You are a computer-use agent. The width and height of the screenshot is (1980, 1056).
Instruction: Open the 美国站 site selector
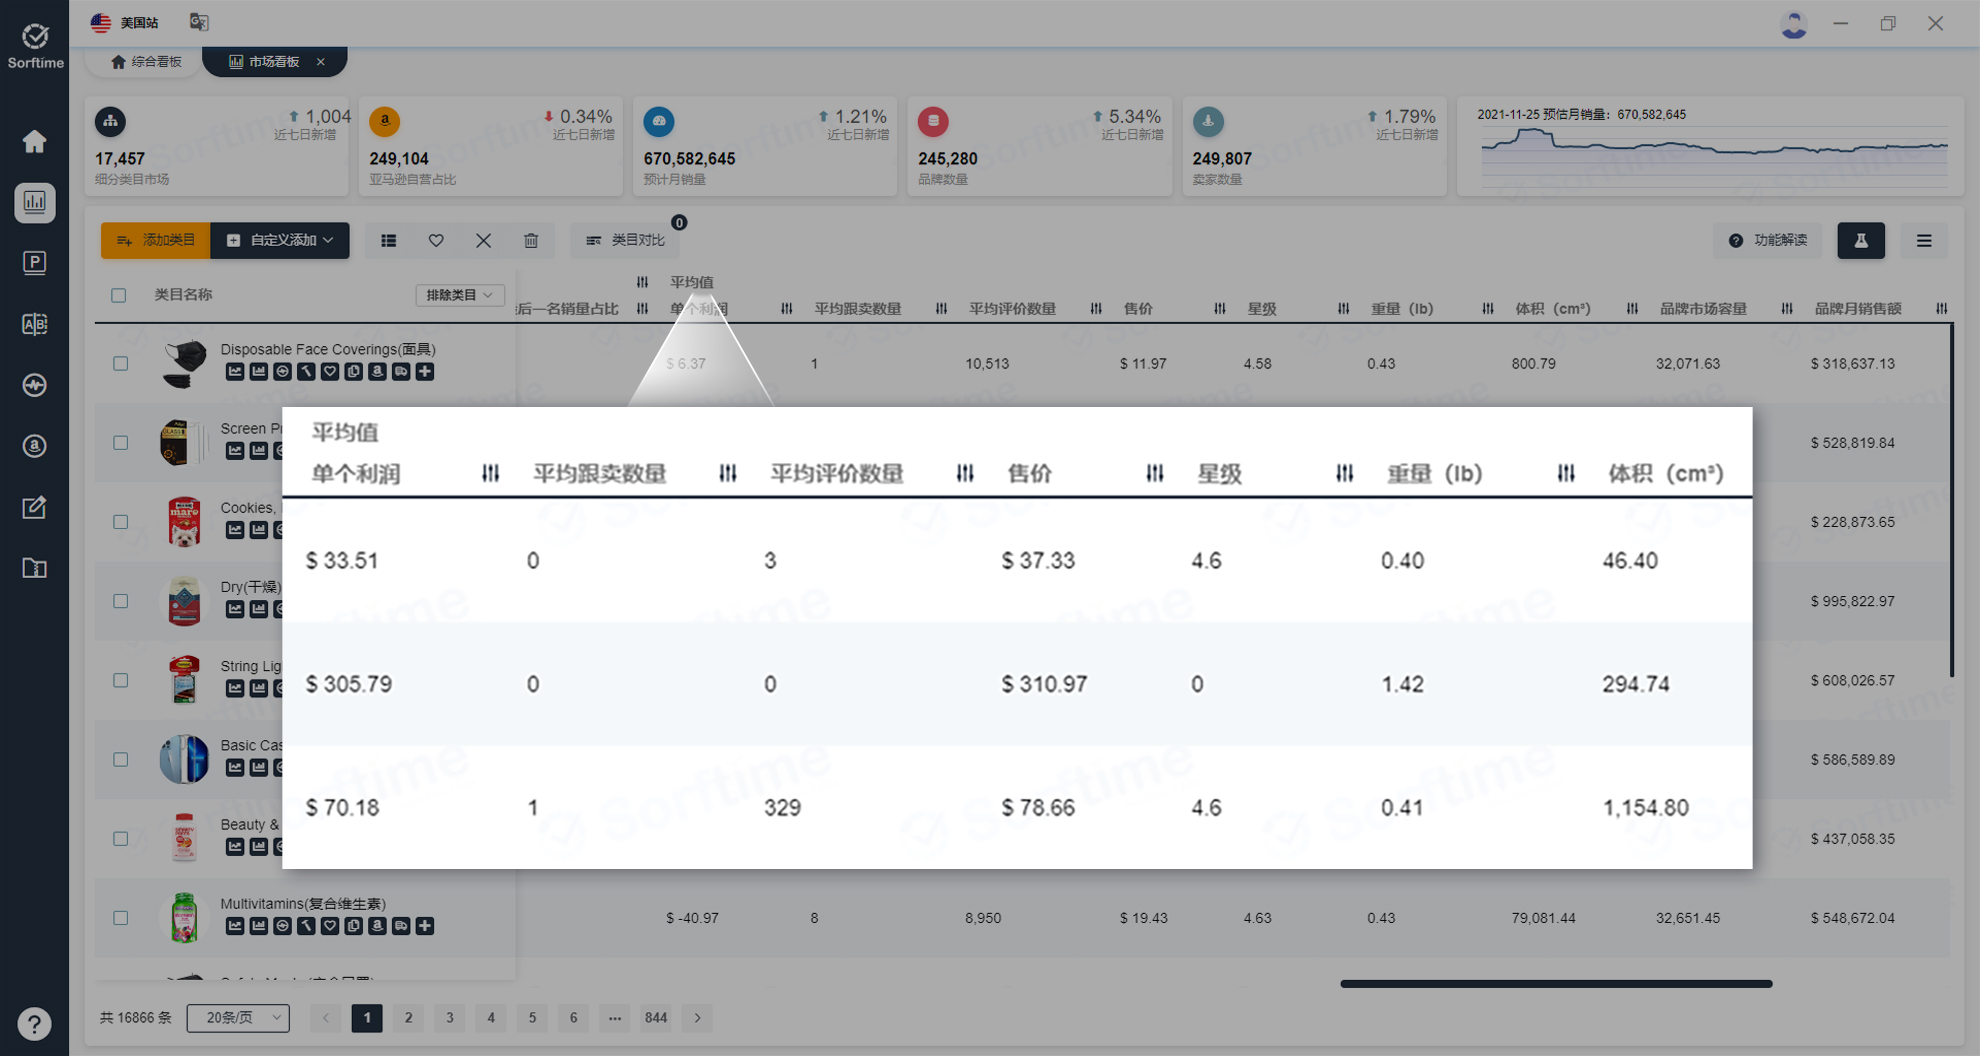tap(124, 22)
